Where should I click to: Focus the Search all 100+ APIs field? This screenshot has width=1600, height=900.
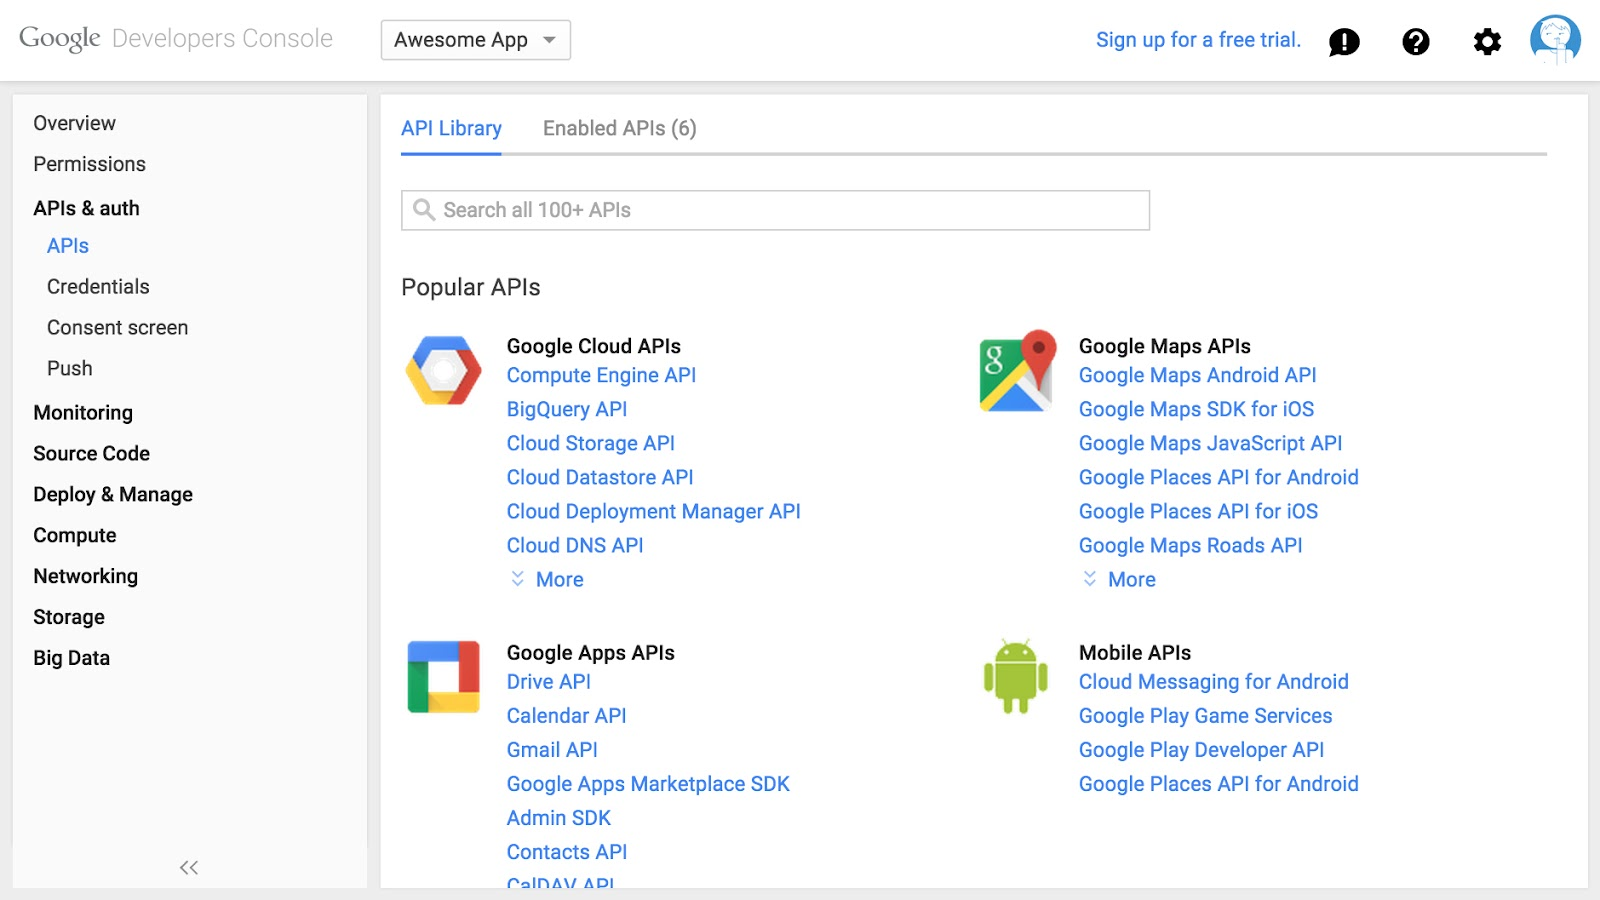point(775,210)
